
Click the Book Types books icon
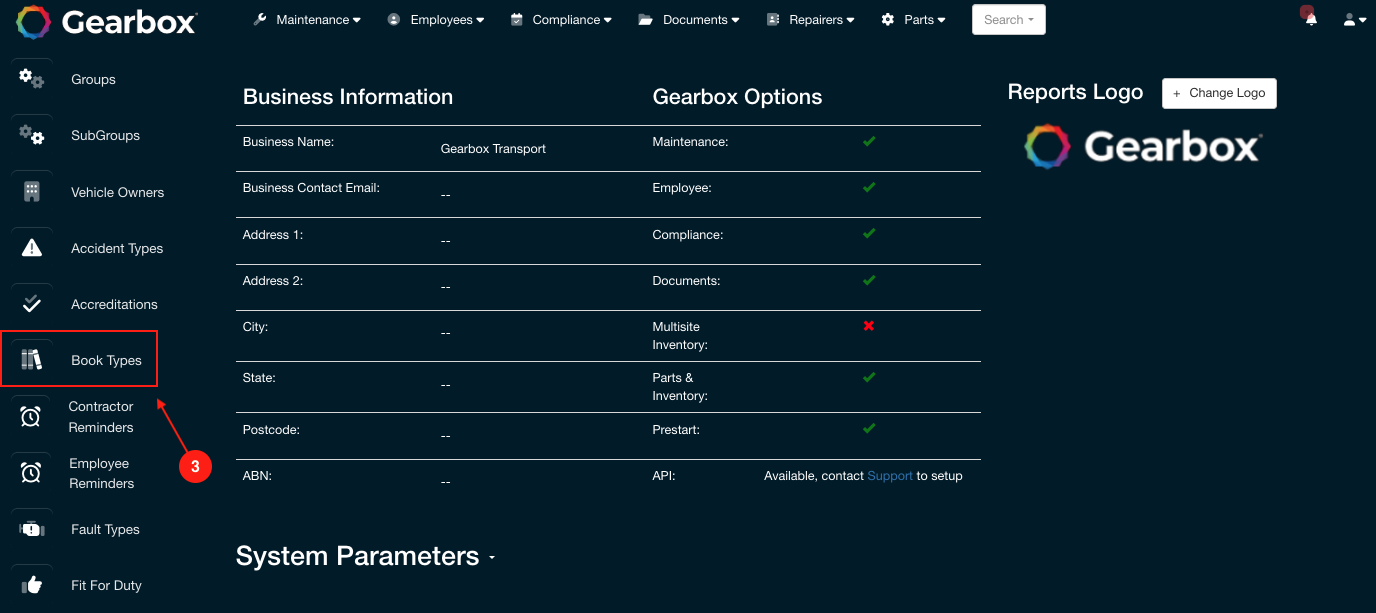(31, 360)
